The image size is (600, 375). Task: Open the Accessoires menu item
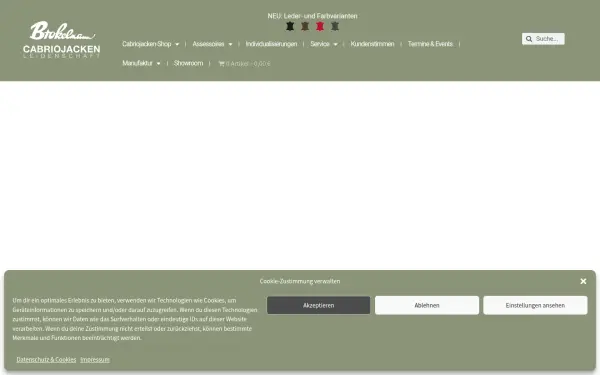pos(208,44)
